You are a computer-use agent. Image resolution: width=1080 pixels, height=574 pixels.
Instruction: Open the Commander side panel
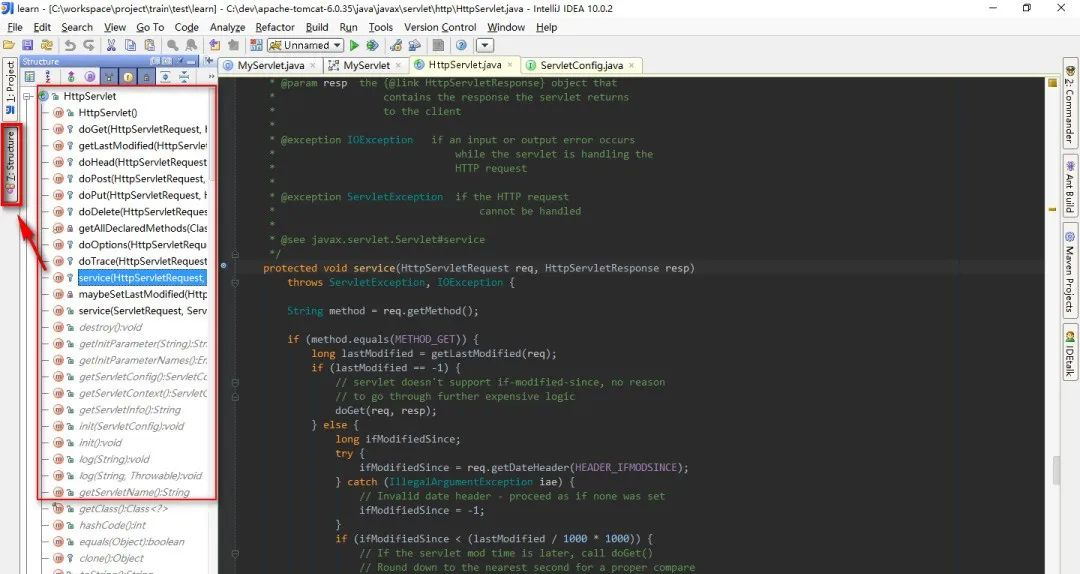[1070, 103]
